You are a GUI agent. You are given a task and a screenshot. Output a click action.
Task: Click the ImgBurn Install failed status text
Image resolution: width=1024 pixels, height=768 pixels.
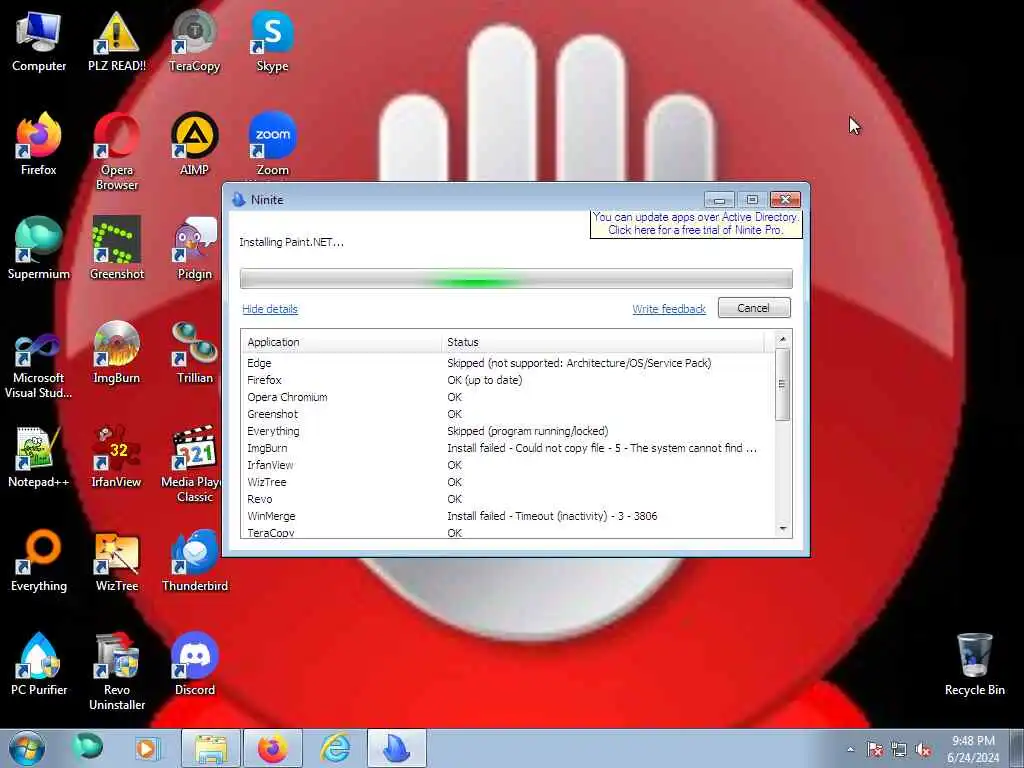[x=601, y=448]
